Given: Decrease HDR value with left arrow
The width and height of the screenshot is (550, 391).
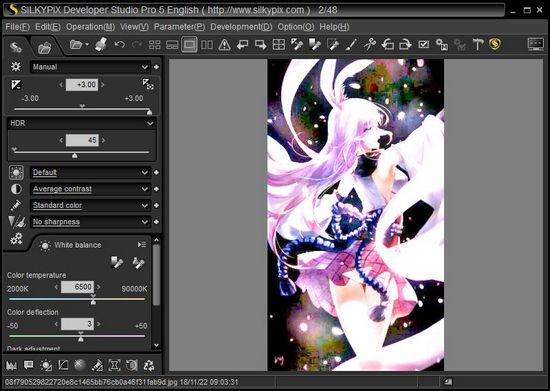Looking at the screenshot, I should (x=61, y=140).
